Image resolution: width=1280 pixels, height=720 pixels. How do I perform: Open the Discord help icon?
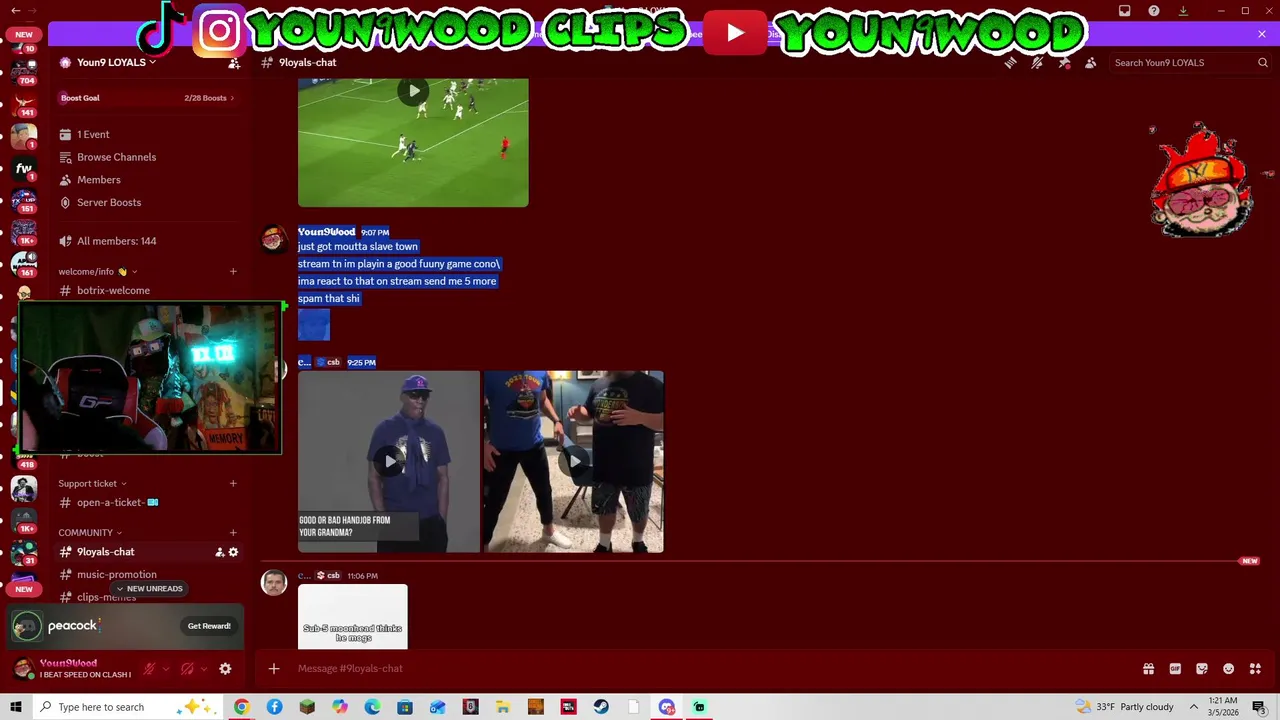[x=1154, y=11]
